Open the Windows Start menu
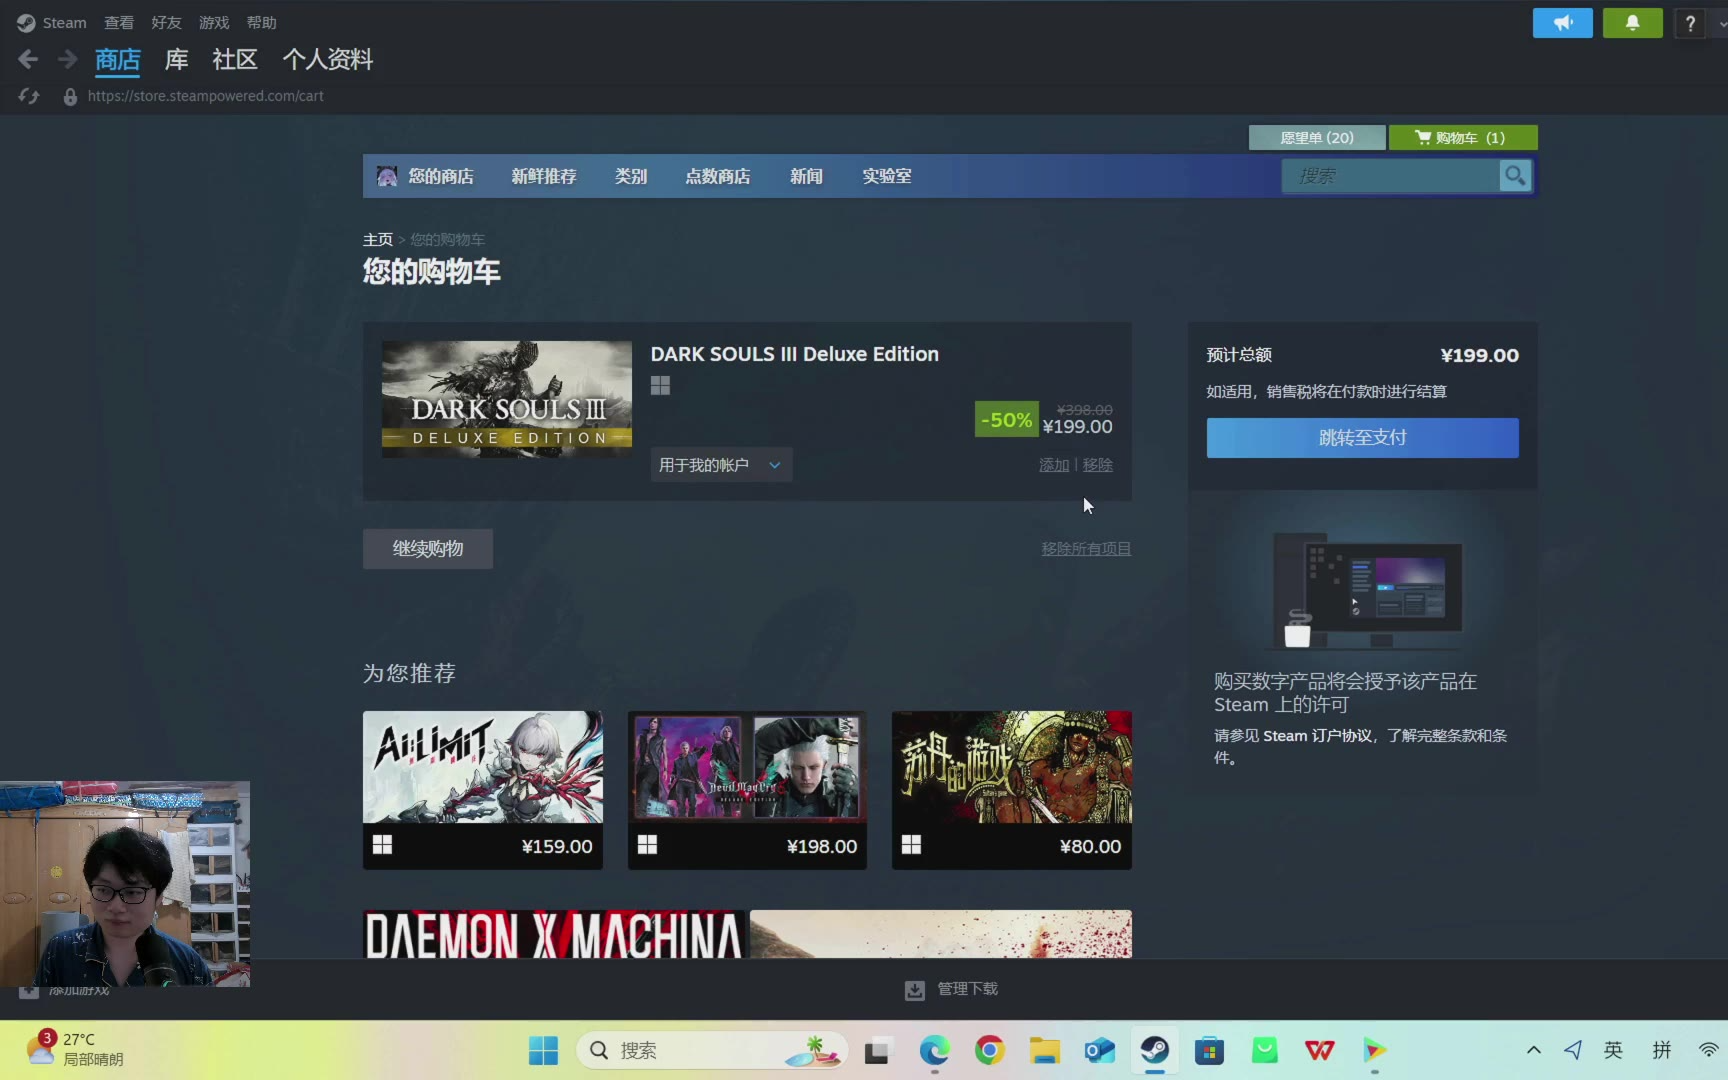The image size is (1728, 1080). click(543, 1050)
